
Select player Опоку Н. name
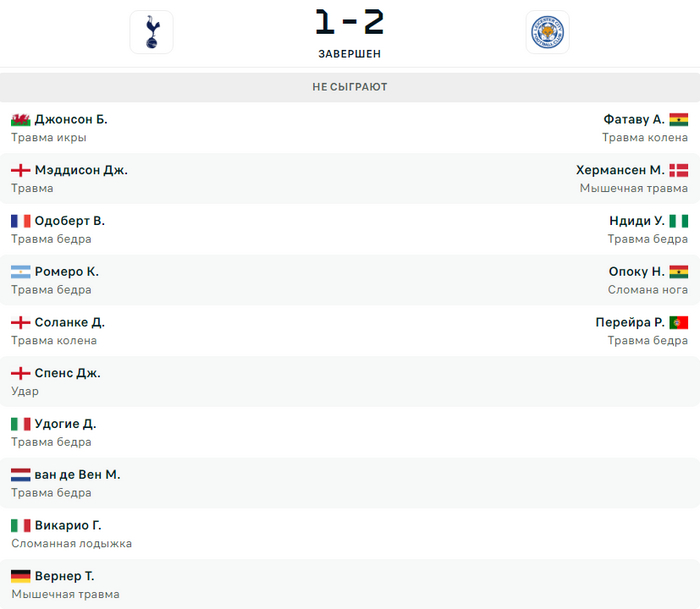[637, 271]
